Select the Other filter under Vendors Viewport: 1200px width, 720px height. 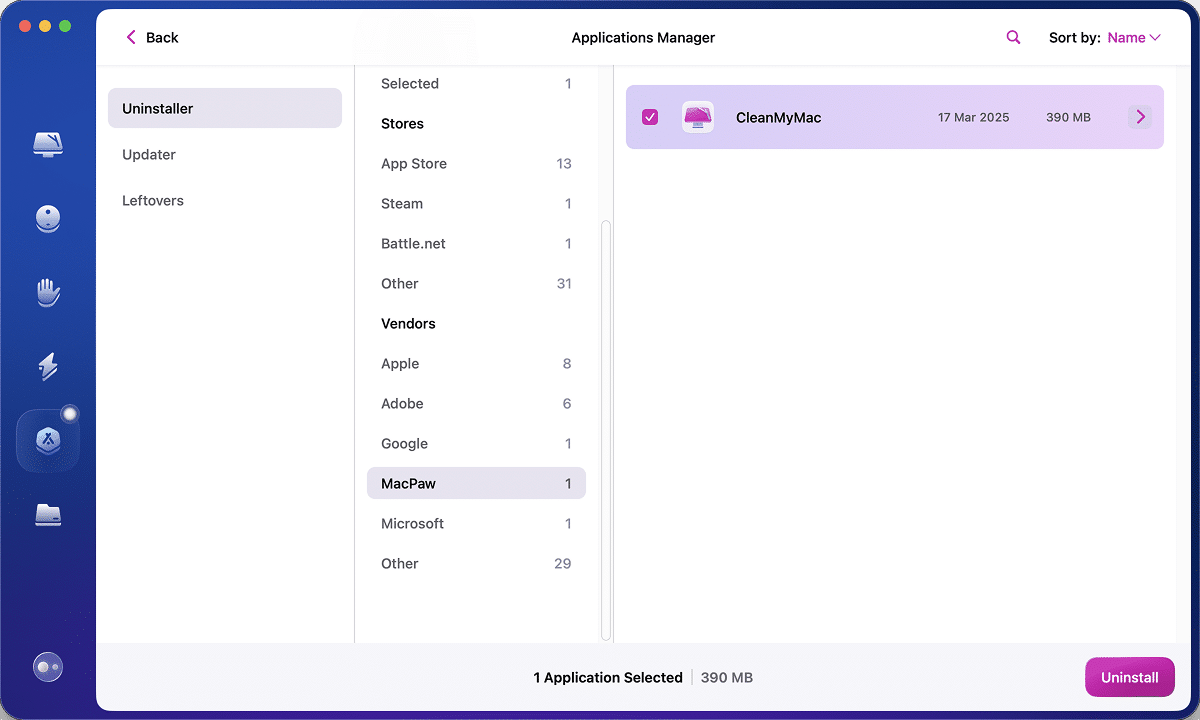click(x=476, y=564)
